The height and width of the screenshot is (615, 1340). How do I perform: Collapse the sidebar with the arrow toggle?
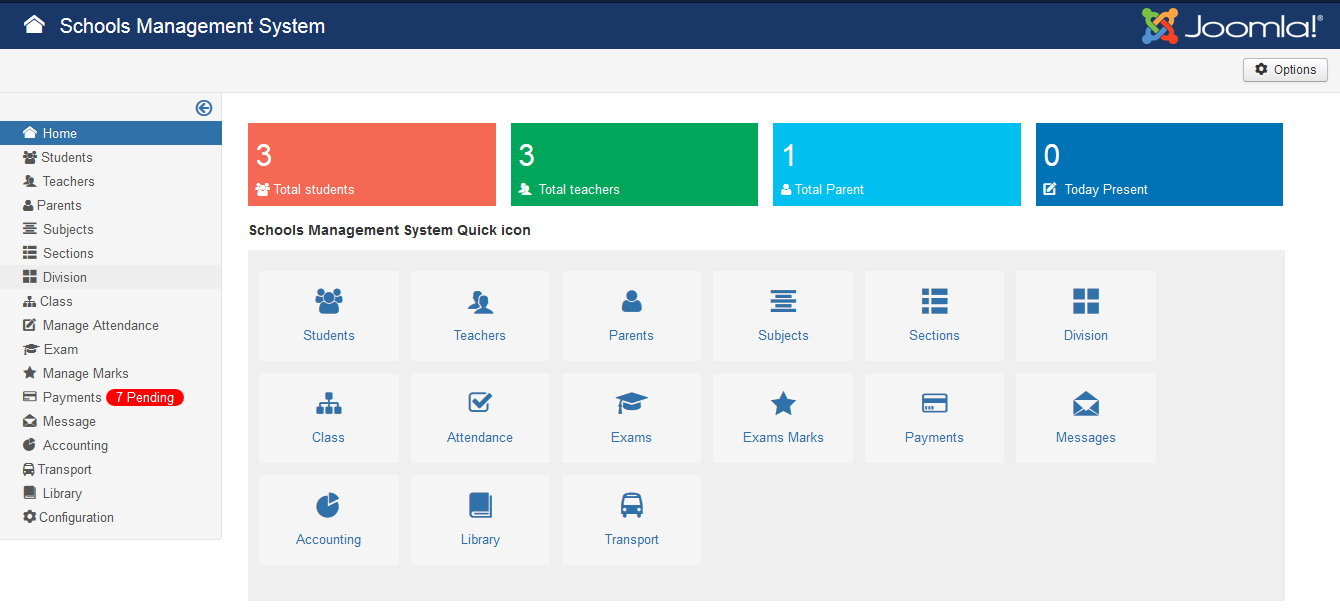pyautogui.click(x=204, y=108)
